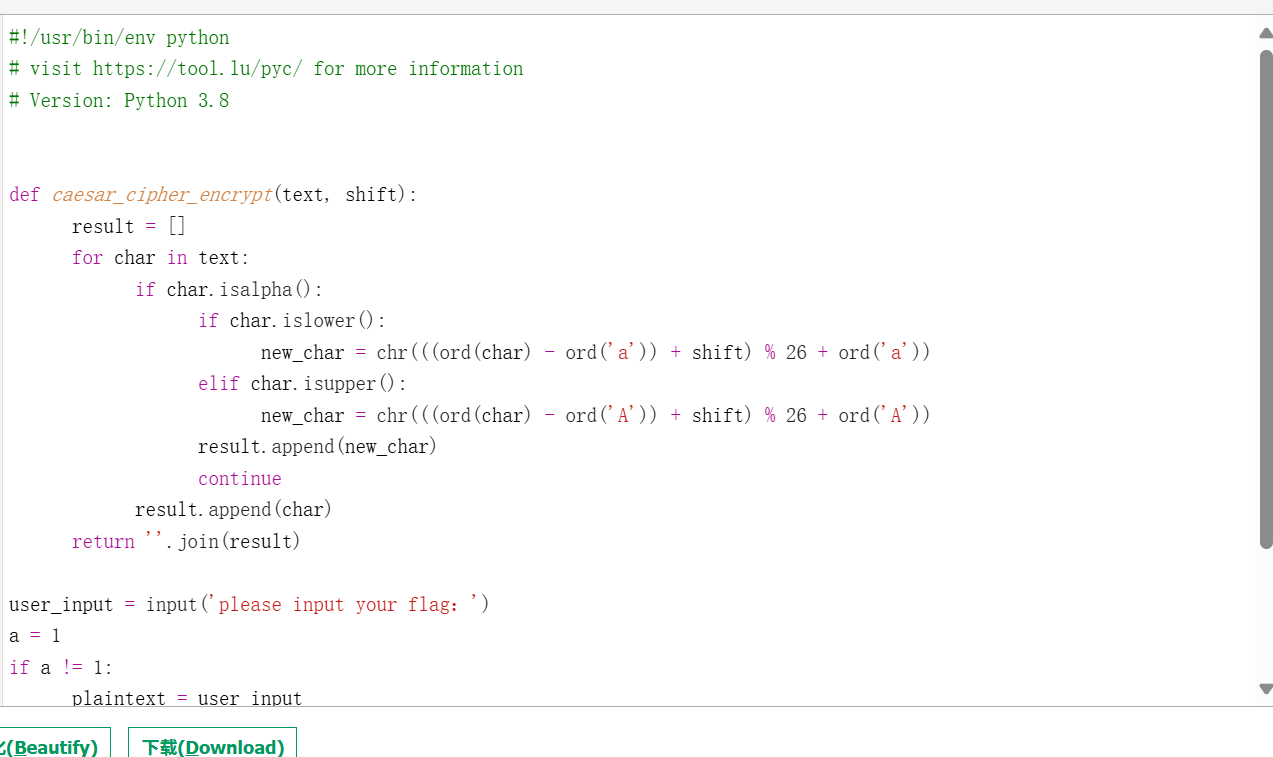This screenshot has width=1273, height=757.
Task: Click the 'elif char.isupper()' statement
Action: click(x=302, y=384)
